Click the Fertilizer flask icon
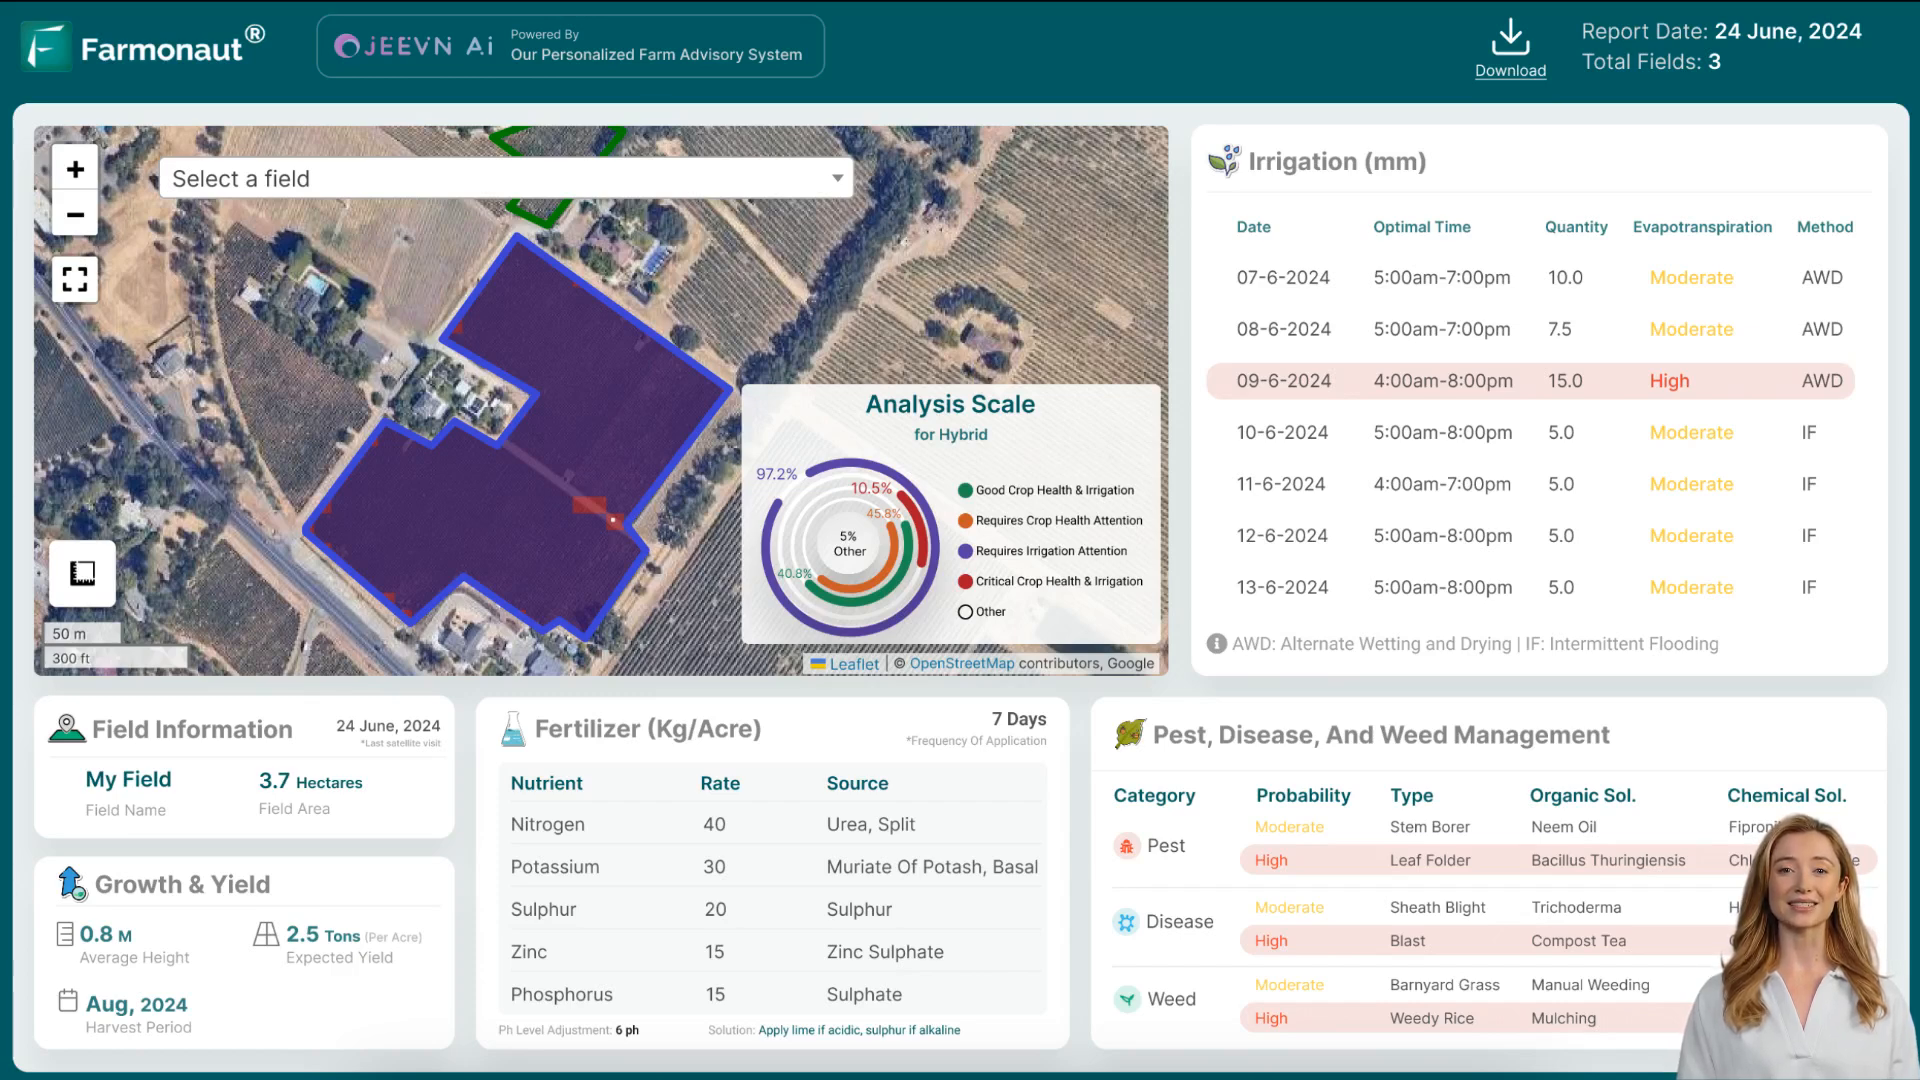This screenshot has height=1080, width=1920. click(513, 729)
